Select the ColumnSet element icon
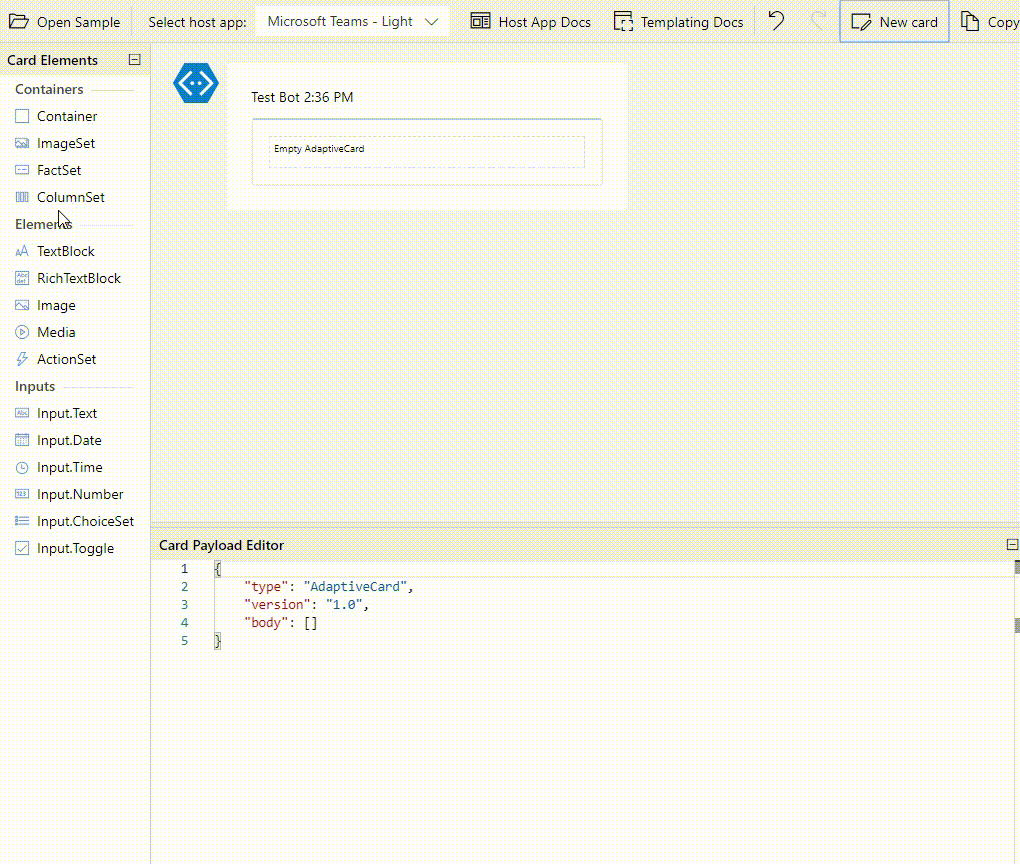The width and height of the screenshot is (1020, 864). (22, 197)
